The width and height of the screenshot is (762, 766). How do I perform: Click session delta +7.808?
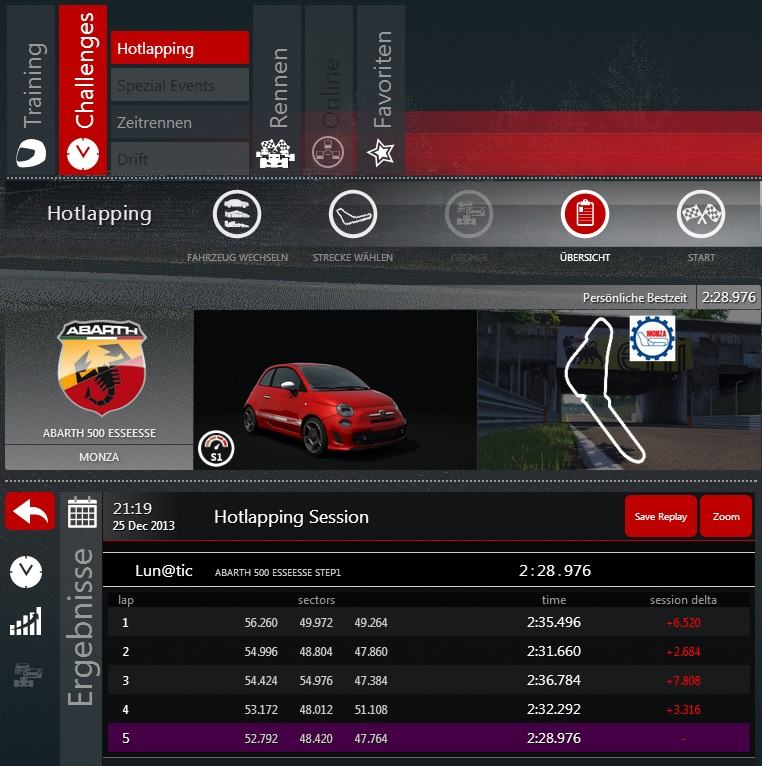[683, 680]
